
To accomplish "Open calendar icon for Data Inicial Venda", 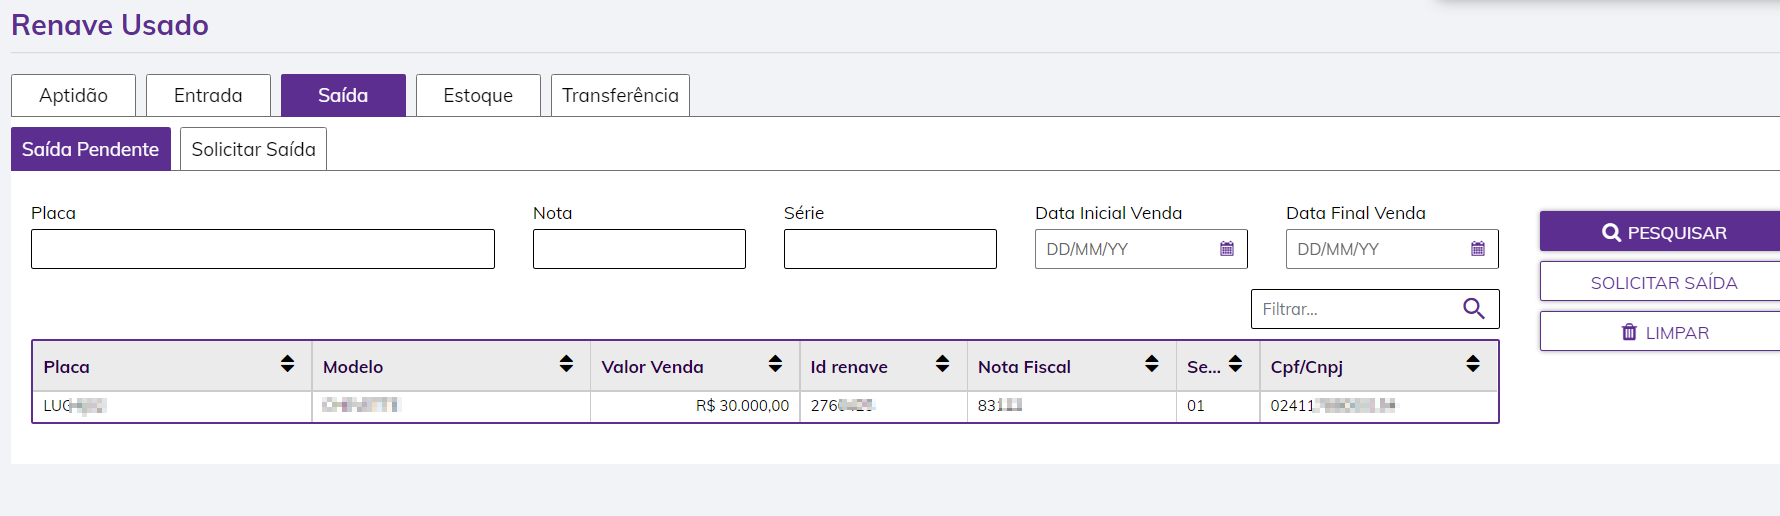I will pos(1227,249).
